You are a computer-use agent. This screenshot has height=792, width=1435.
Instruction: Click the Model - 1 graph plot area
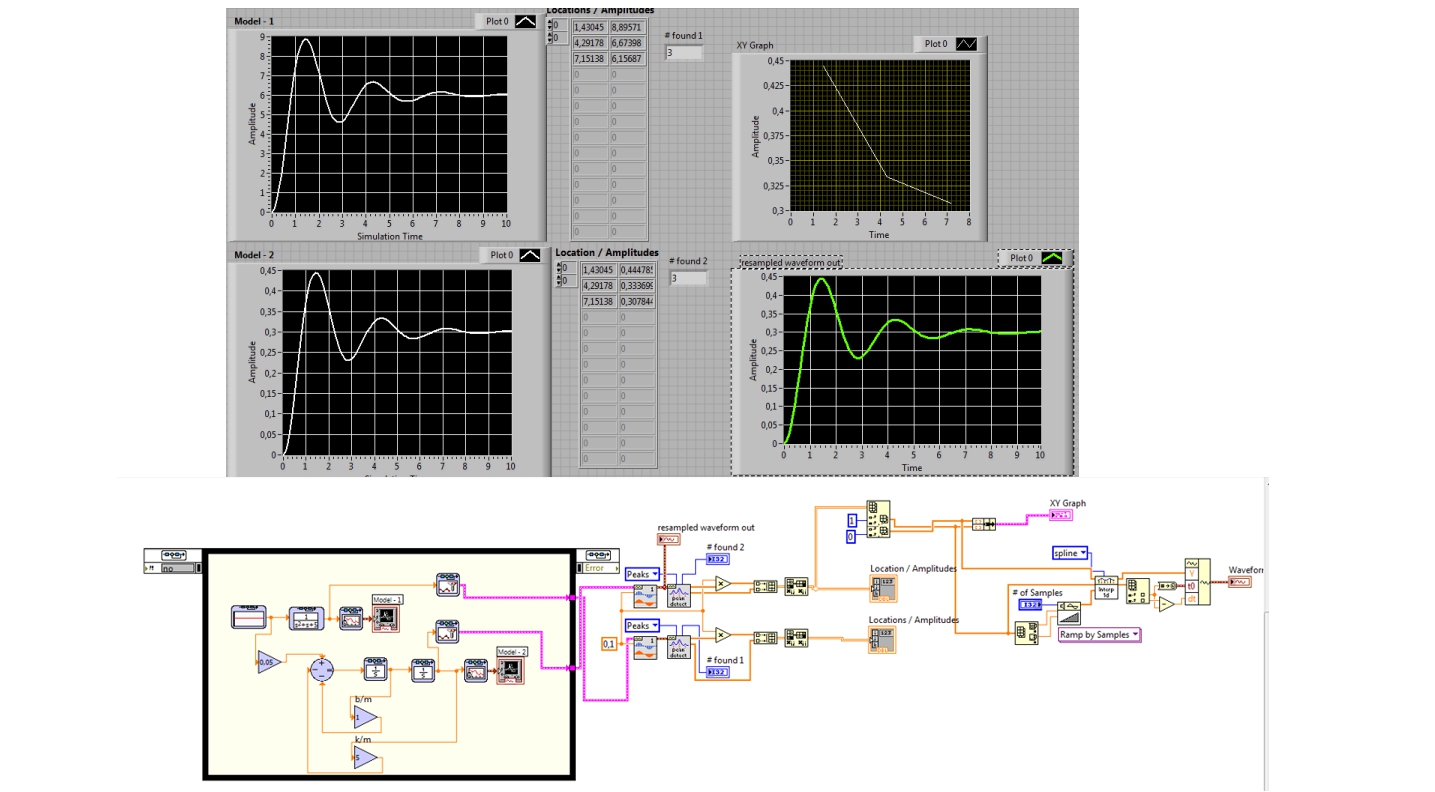coord(388,124)
